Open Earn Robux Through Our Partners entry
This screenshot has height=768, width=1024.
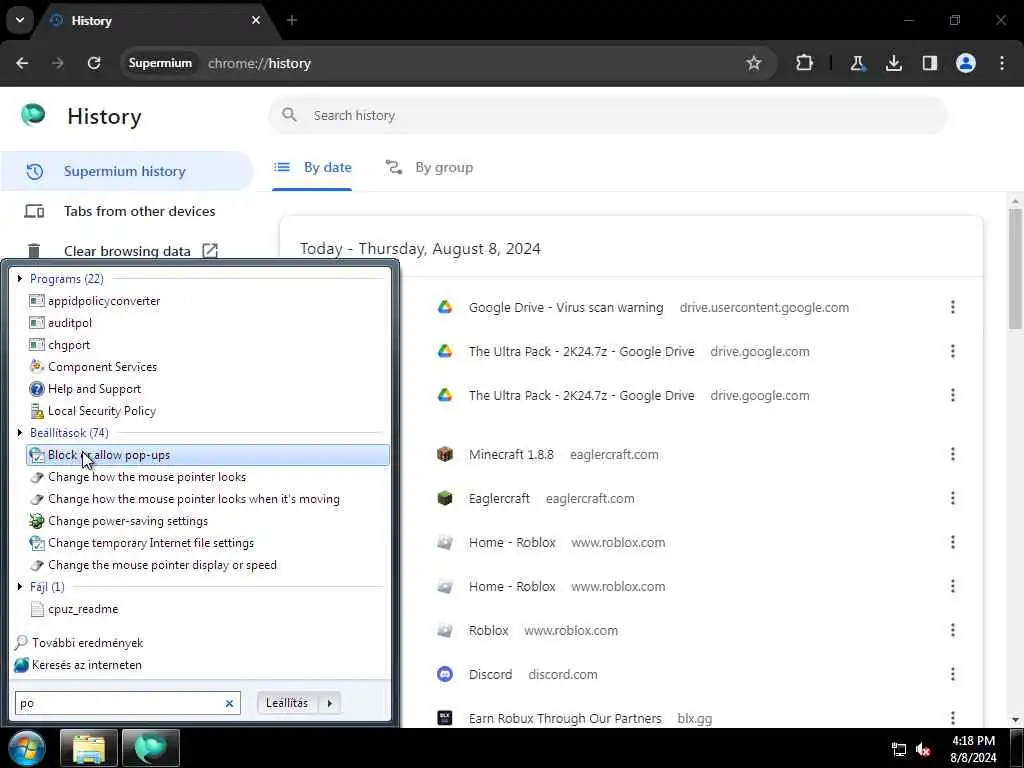[x=565, y=718]
